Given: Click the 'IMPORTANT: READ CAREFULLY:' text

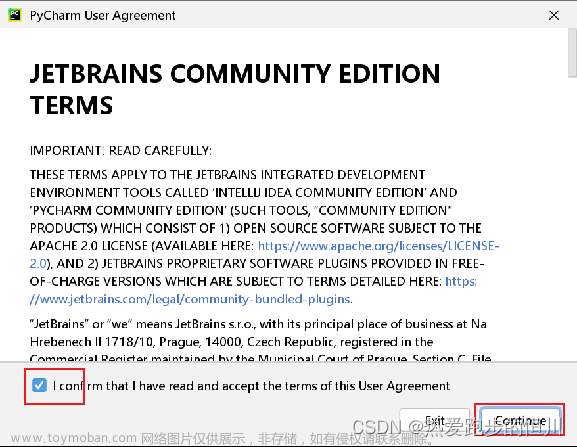Looking at the screenshot, I should tap(121, 151).
